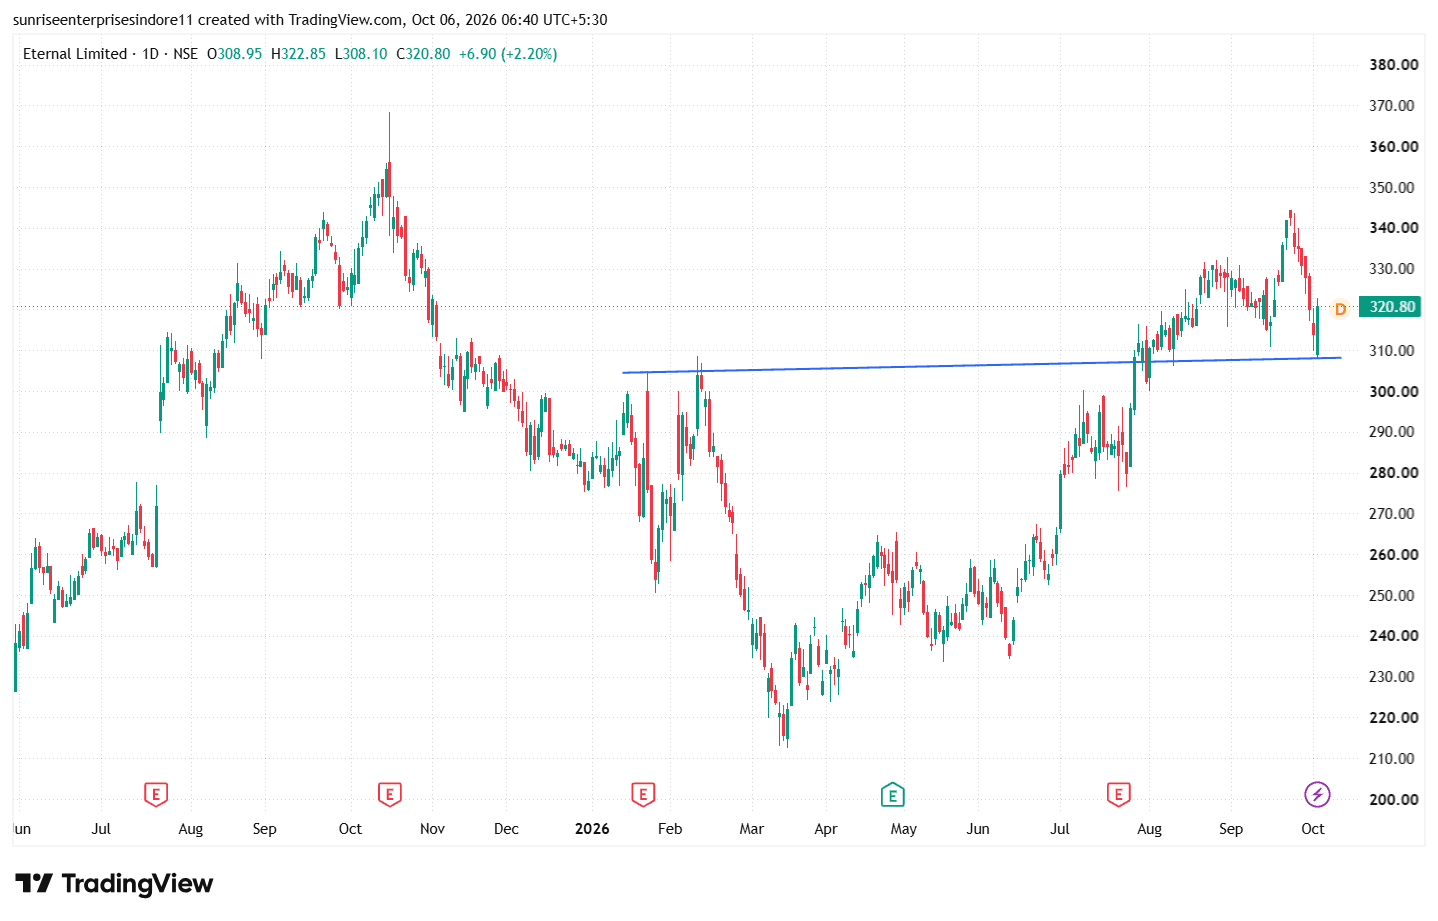Select the red earnings marker for late January 2026
The image size is (1438, 921).
(x=643, y=795)
